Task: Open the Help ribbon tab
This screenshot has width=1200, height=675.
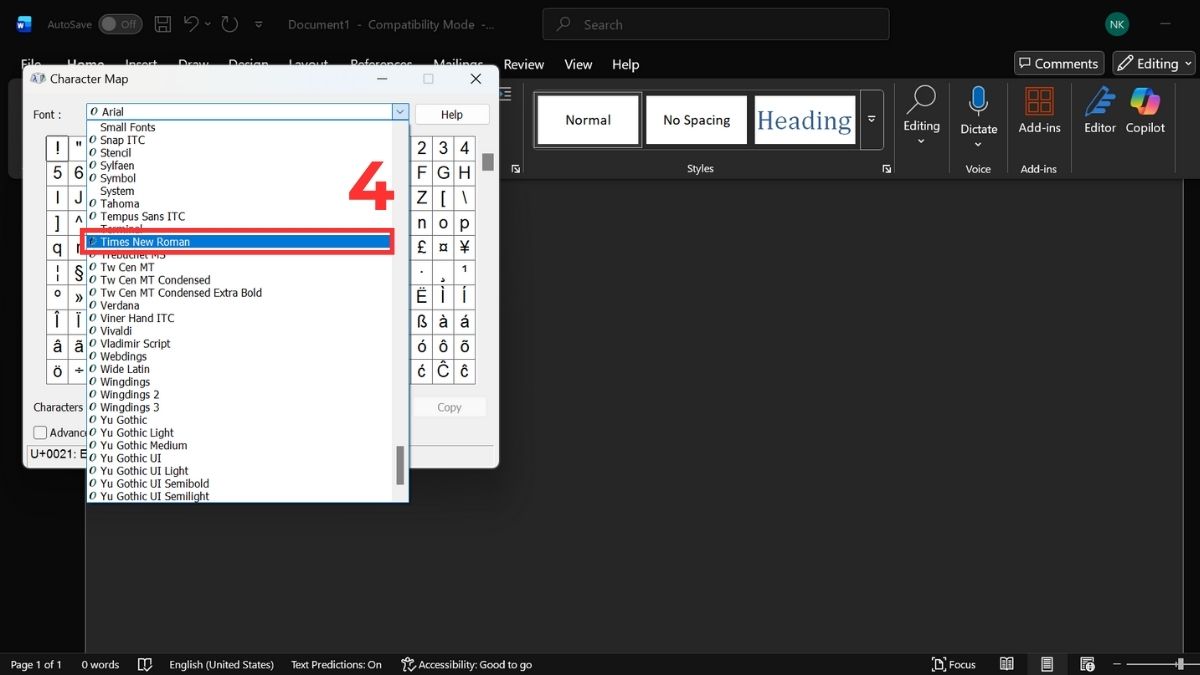Action: tap(625, 64)
